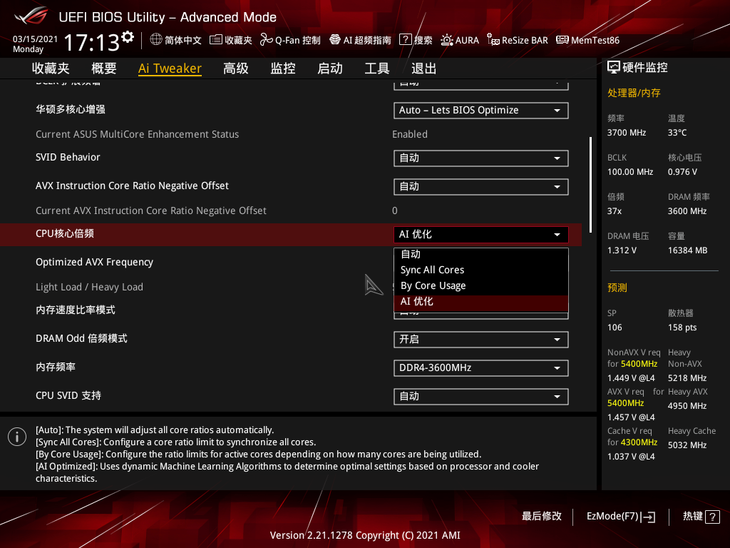The image size is (730, 548).
Task: Launch MemTest86 from top bar
Action: point(587,40)
